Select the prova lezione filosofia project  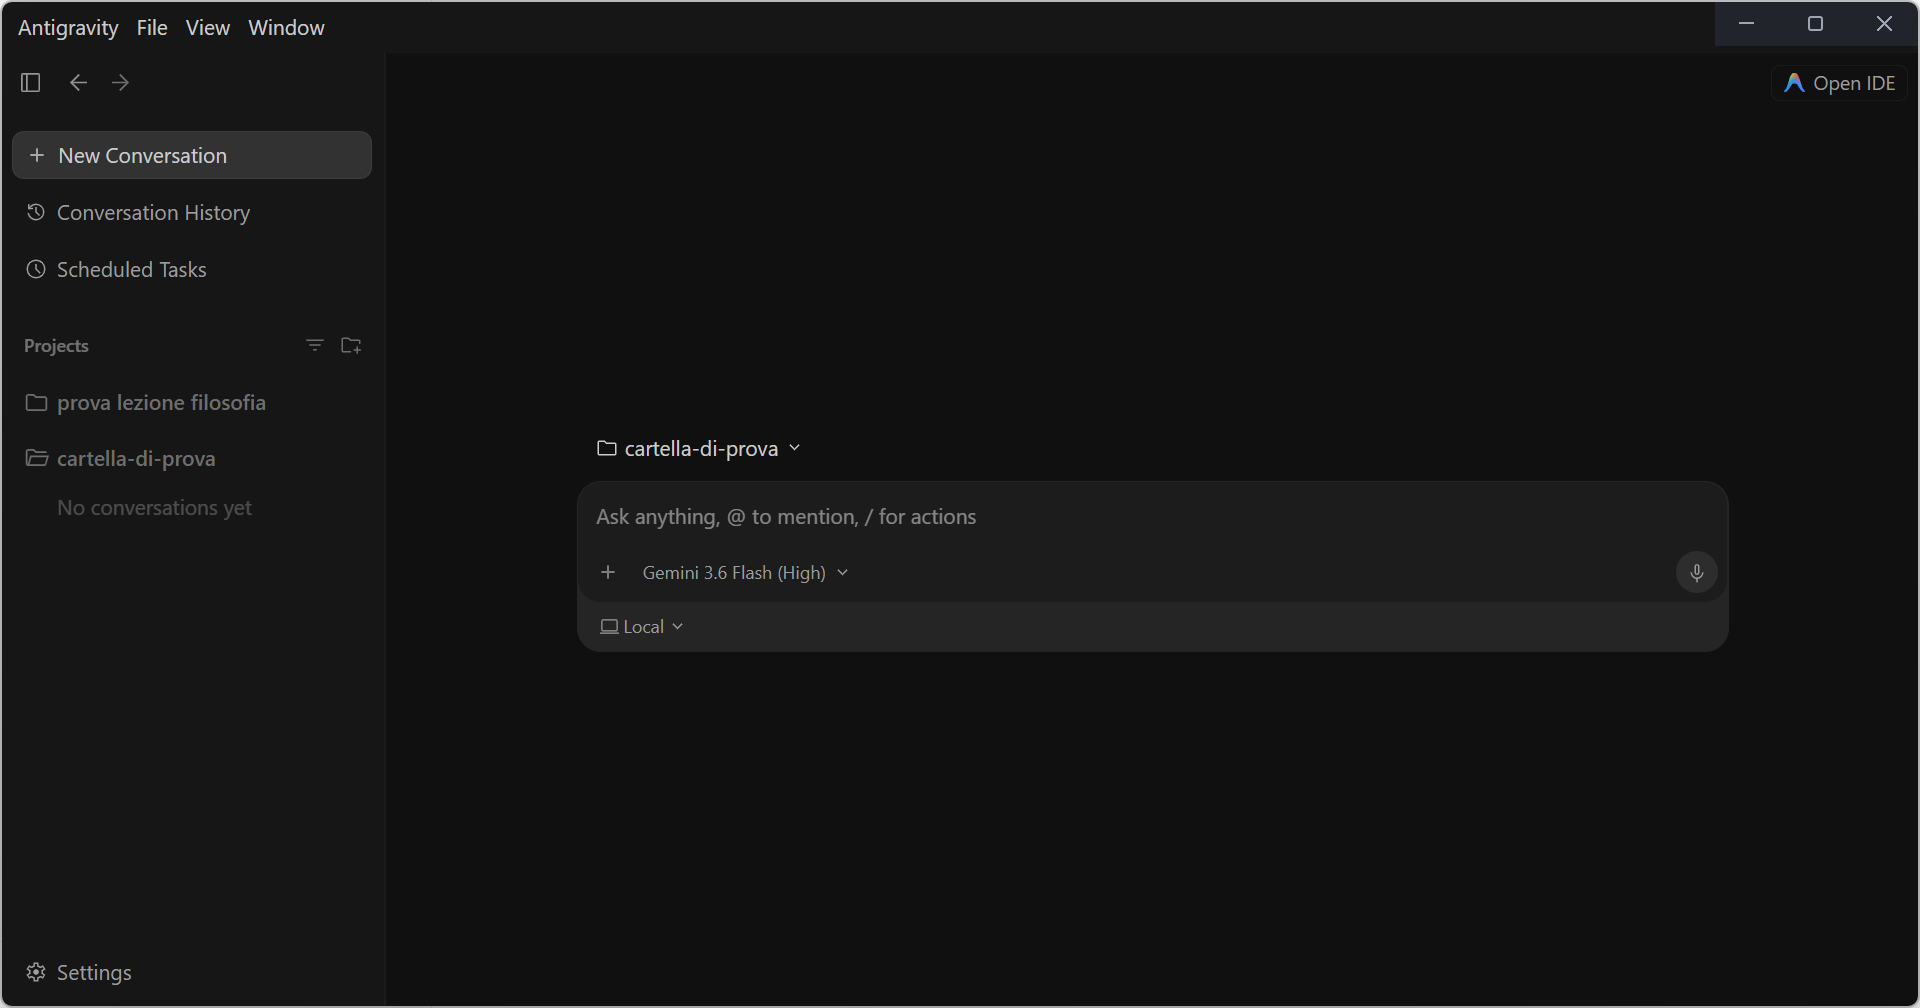(192, 402)
